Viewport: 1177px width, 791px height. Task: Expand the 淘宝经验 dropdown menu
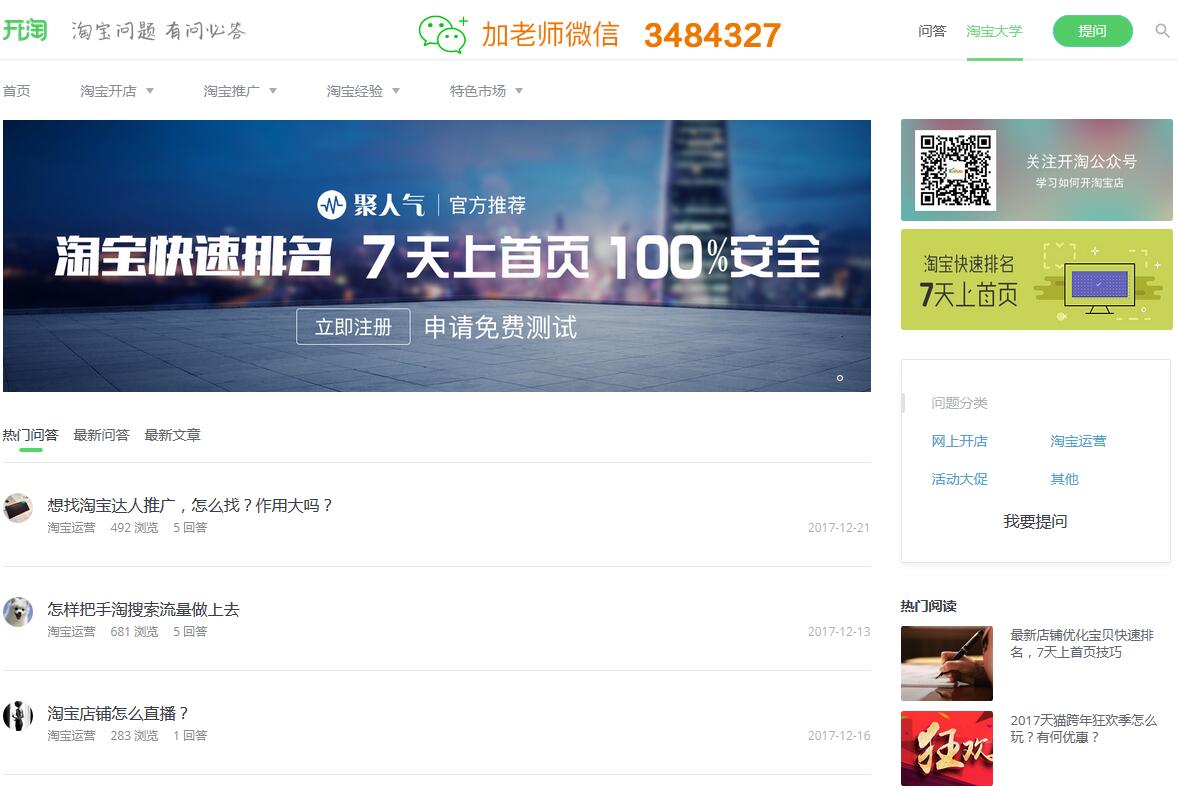[363, 91]
